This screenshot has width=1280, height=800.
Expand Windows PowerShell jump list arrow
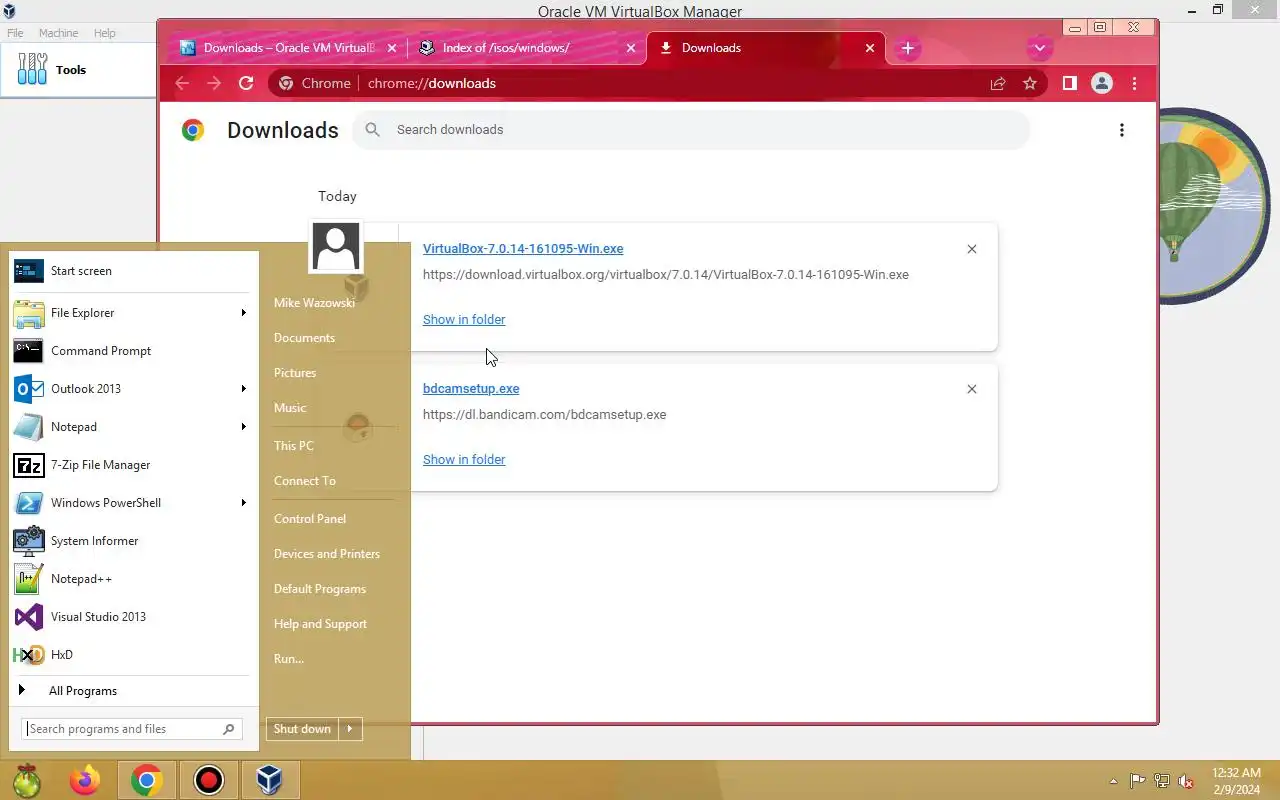(x=243, y=503)
